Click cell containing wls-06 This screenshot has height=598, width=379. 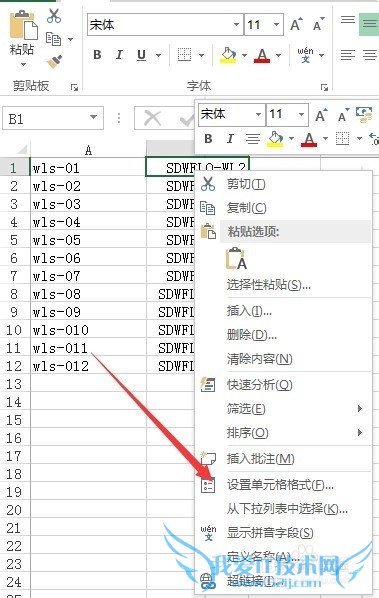(x=88, y=258)
